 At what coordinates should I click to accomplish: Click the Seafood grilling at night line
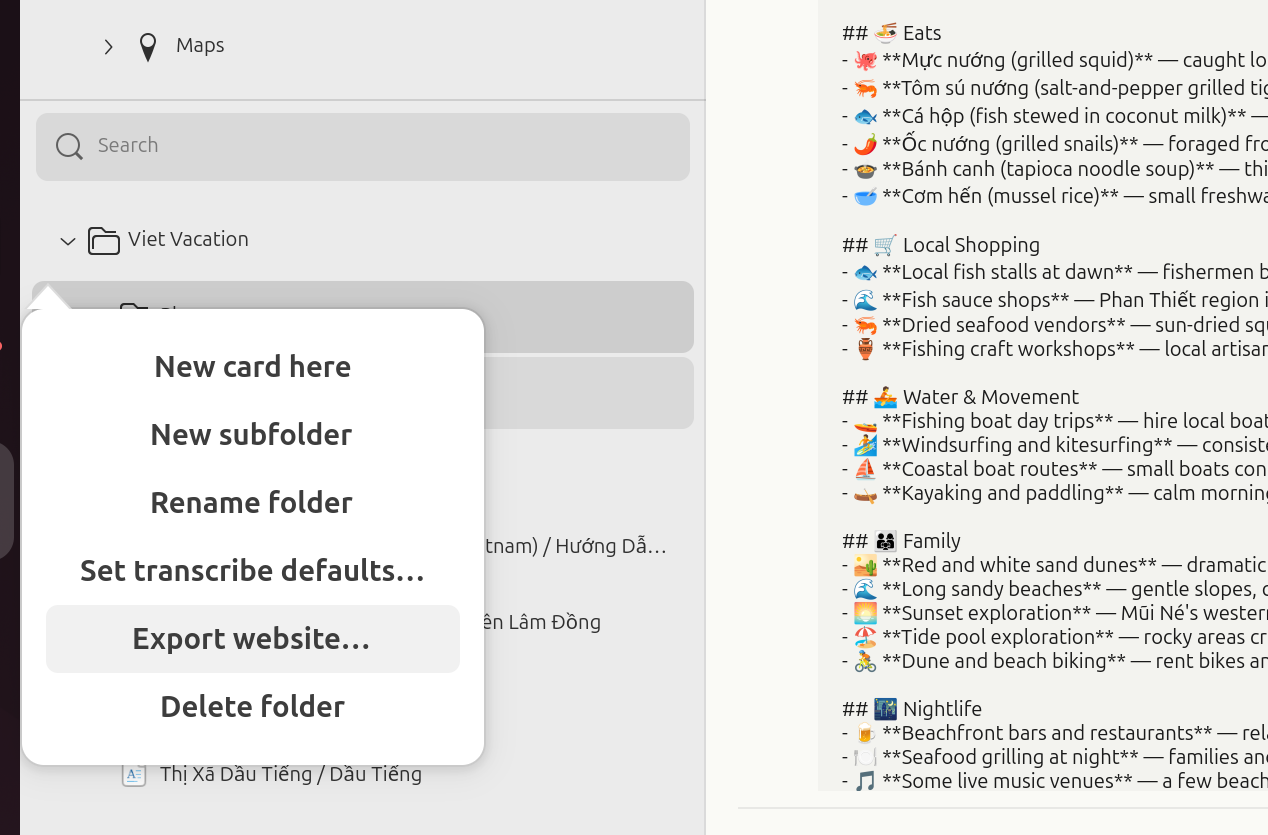[1054, 757]
